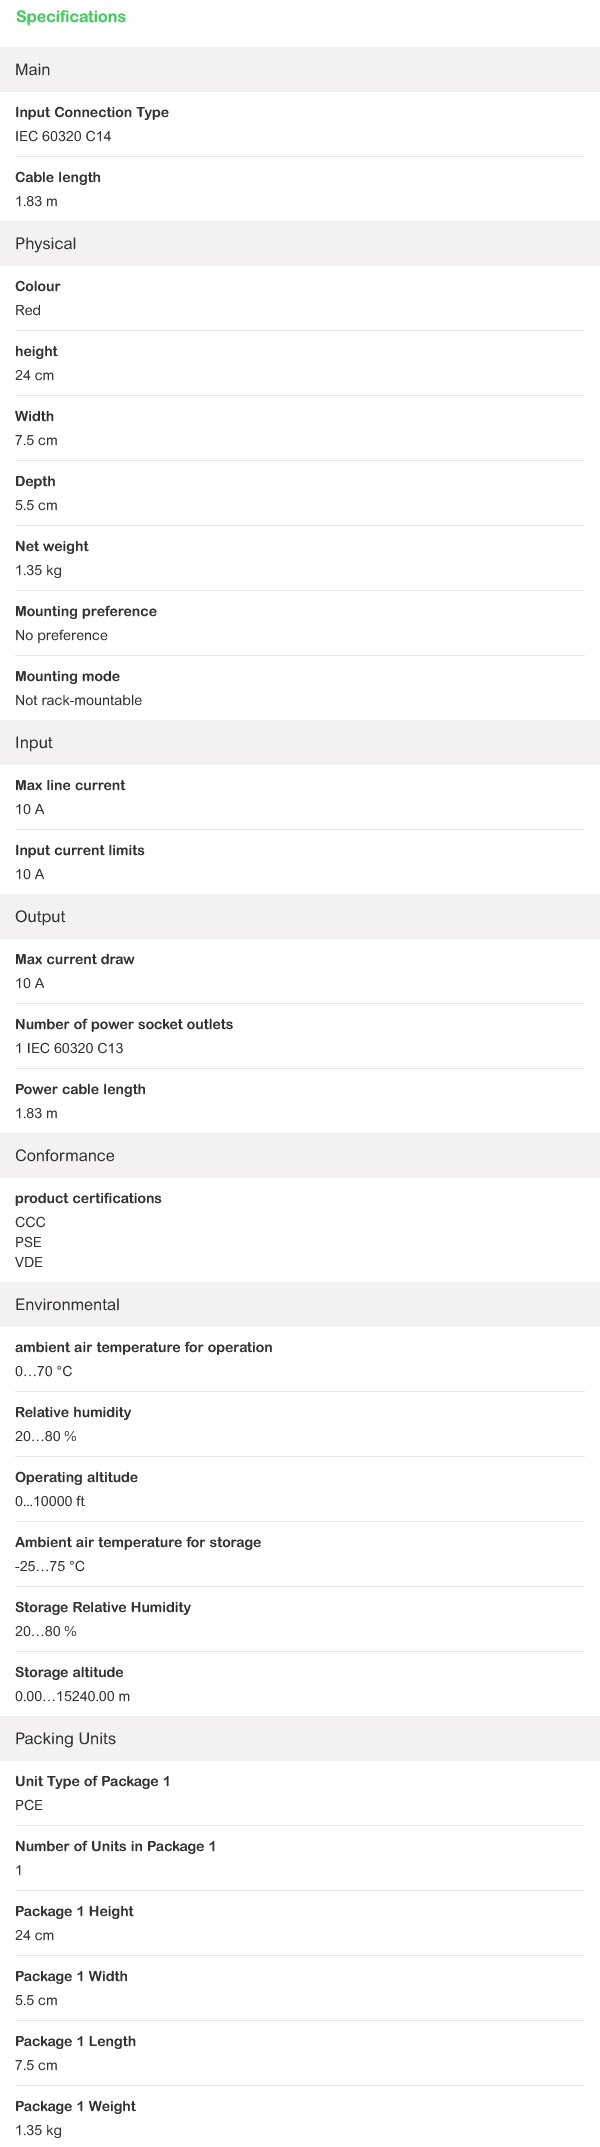Toggle the Environmental section header
Viewport: 600px width, 2147px height.
pos(300,1305)
